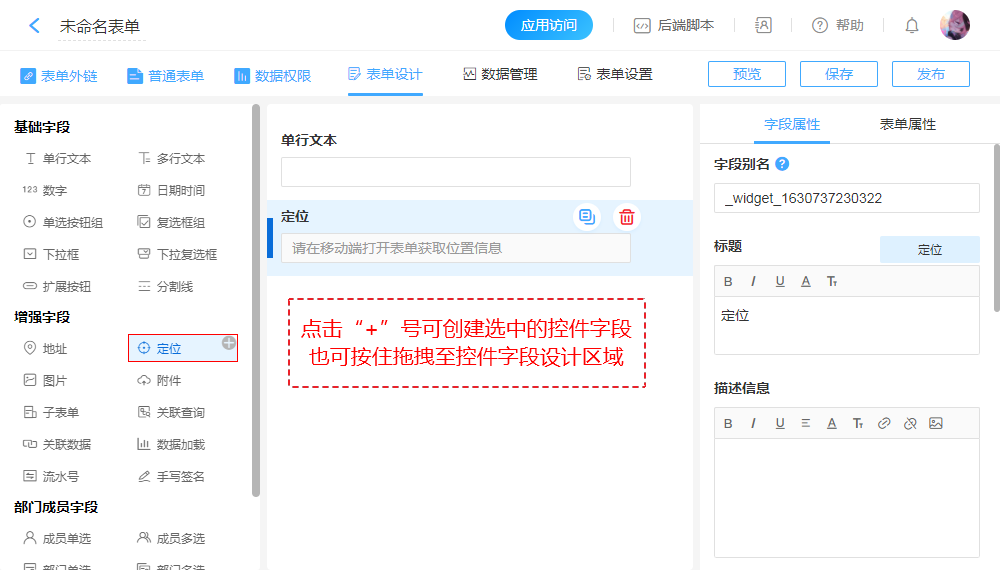1000x570 pixels.
Task: Toggle bold in the 标题 editor toolbar
Action: (x=729, y=281)
